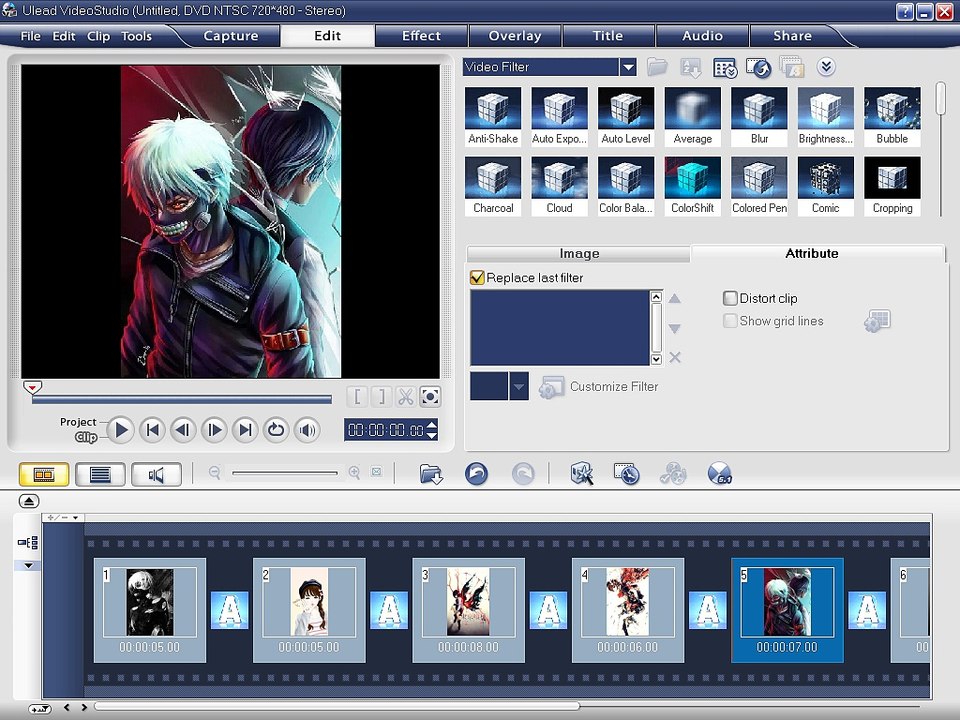Open the filter preset dropdown

click(x=519, y=386)
